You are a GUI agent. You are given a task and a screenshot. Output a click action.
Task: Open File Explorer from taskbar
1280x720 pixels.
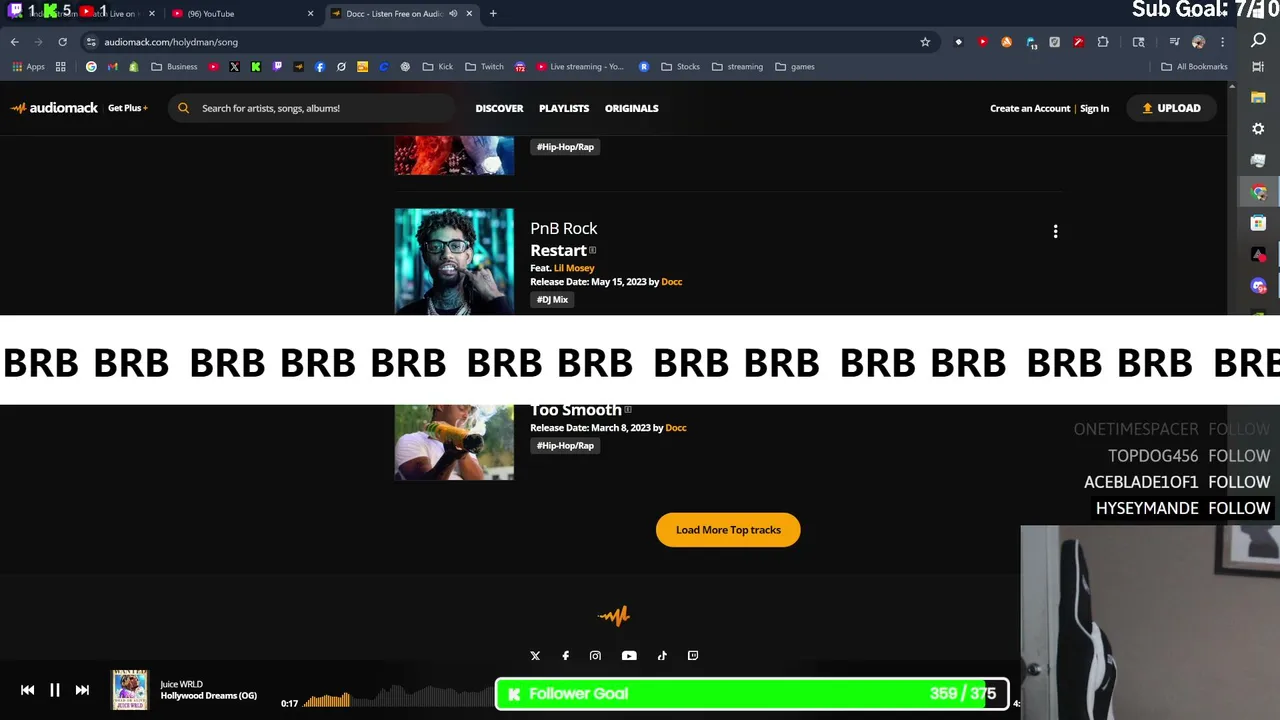(x=1258, y=98)
